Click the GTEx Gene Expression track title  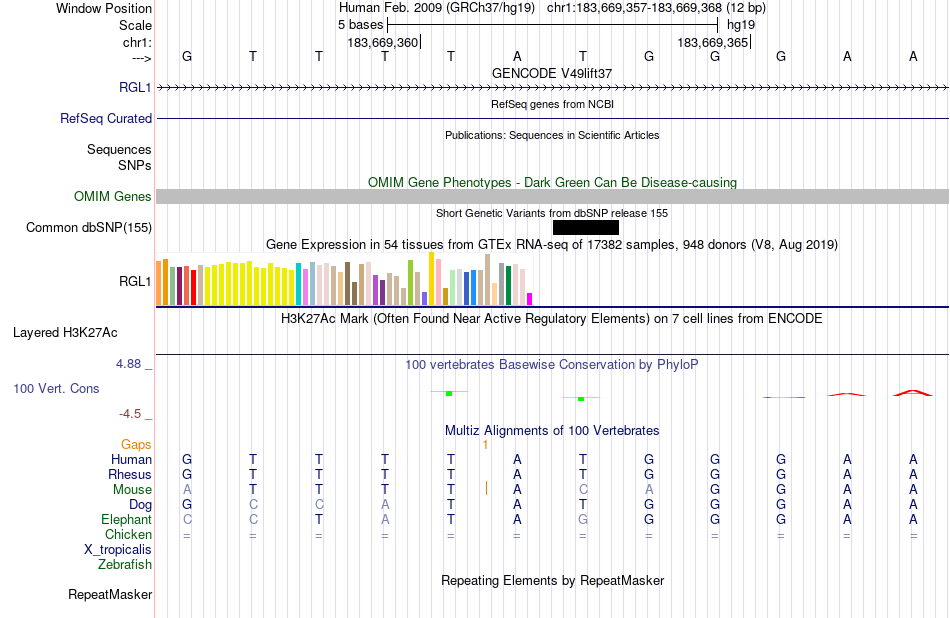pyautogui.click(x=552, y=245)
